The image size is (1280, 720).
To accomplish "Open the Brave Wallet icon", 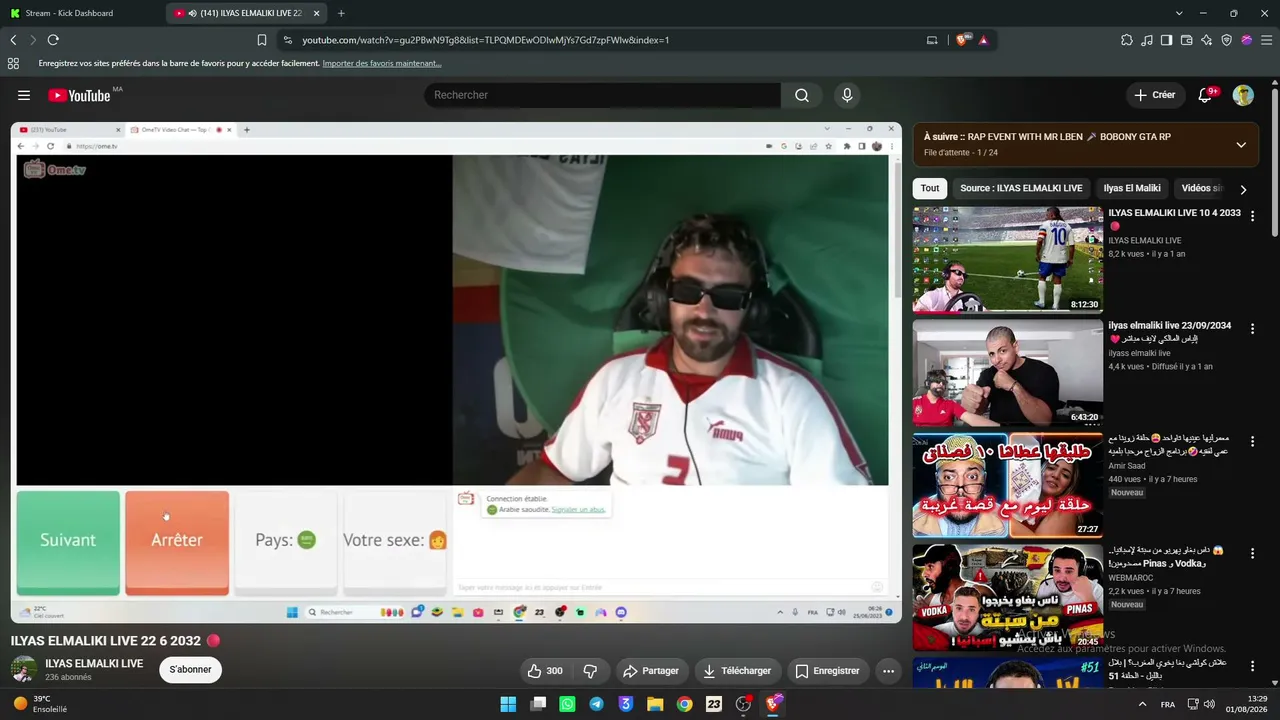I will tap(1187, 40).
